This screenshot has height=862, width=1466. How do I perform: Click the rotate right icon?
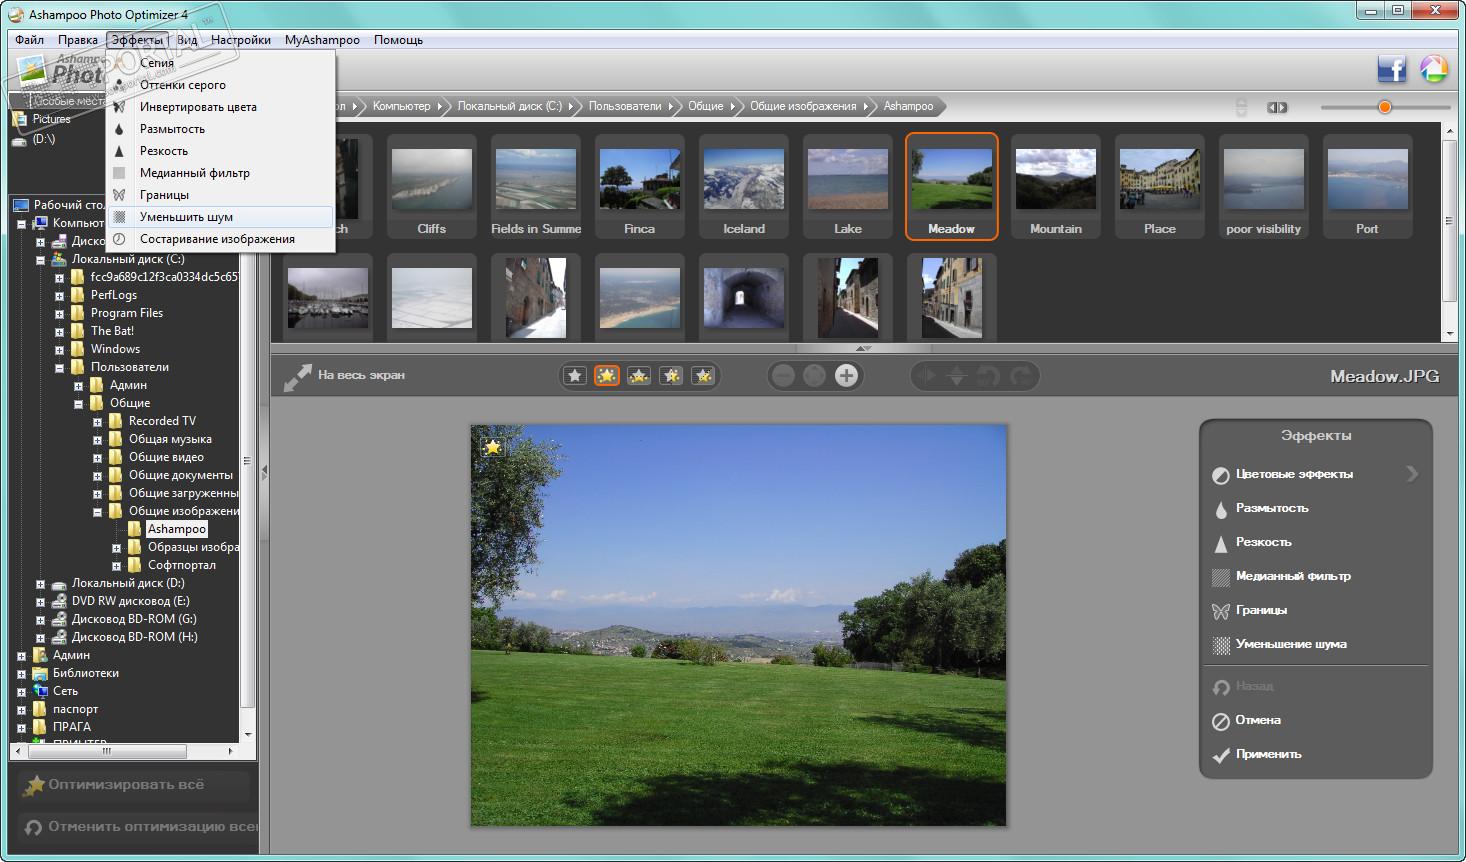[1021, 376]
